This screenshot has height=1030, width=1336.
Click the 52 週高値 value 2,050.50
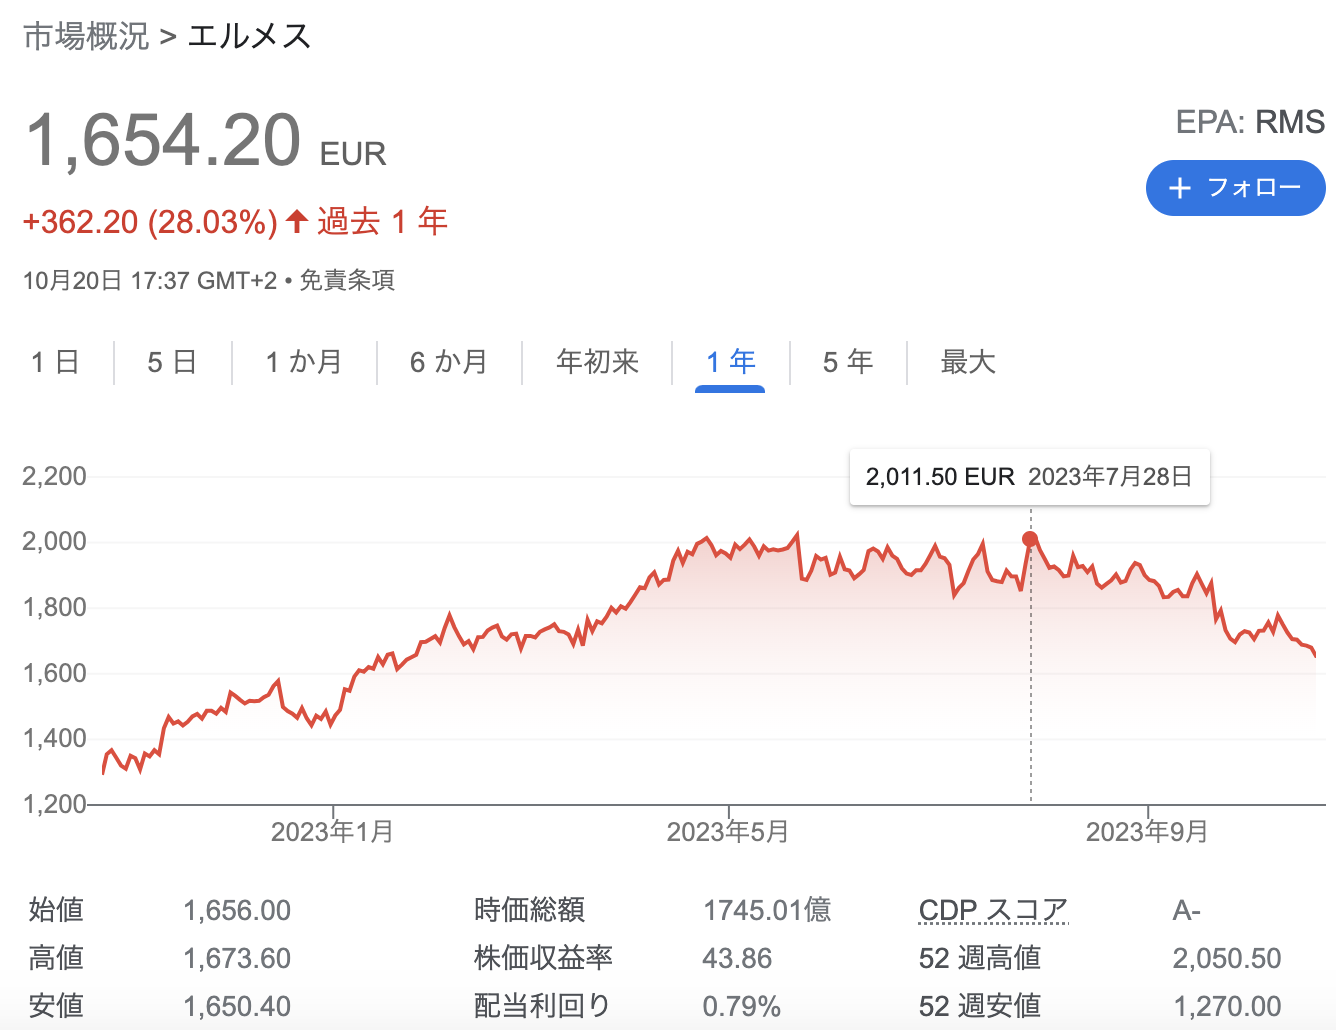coord(1227,958)
